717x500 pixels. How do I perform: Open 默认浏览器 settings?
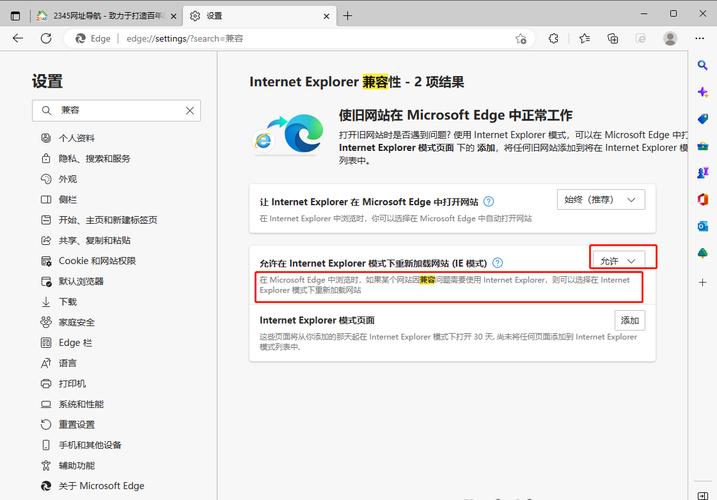pyautogui.click(x=73, y=281)
